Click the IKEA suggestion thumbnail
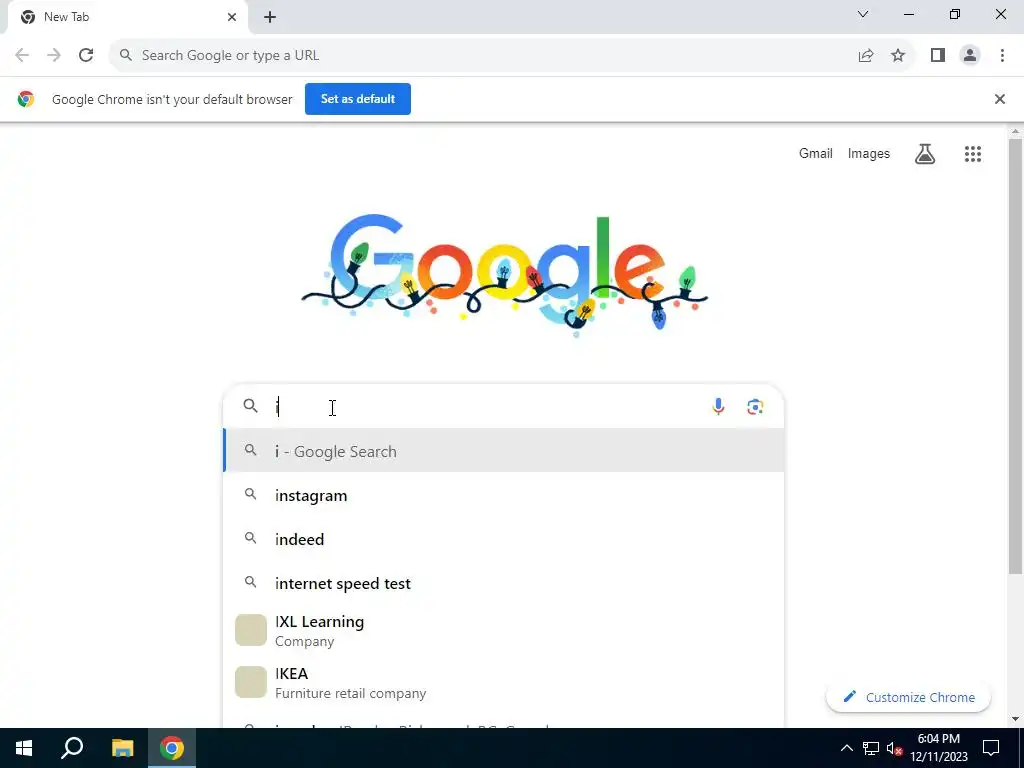The width and height of the screenshot is (1024, 768). point(251,682)
